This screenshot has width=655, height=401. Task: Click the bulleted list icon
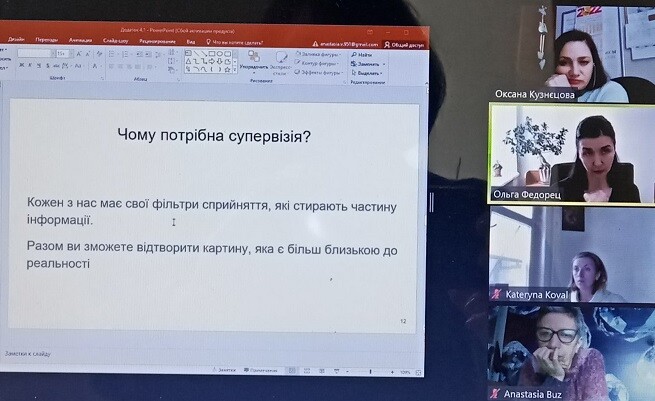[113, 54]
